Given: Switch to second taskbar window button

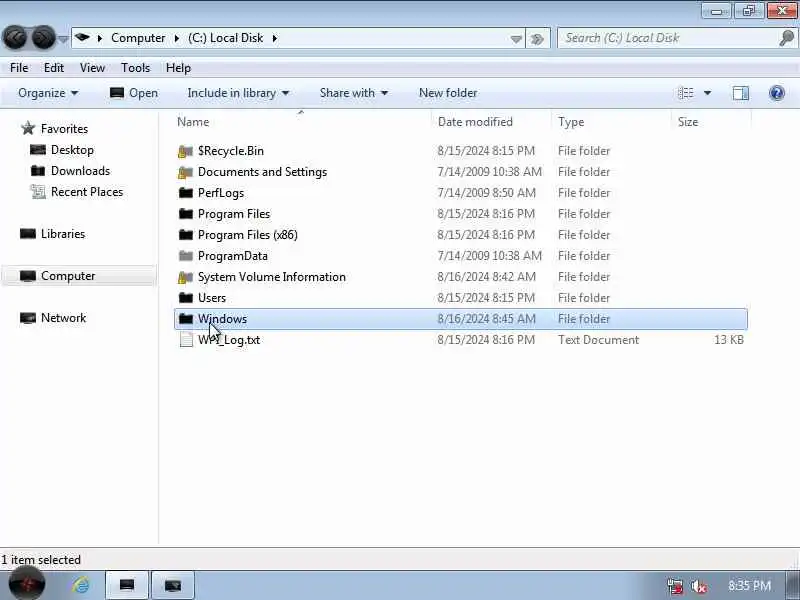Looking at the screenshot, I should pyautogui.click(x=173, y=585).
